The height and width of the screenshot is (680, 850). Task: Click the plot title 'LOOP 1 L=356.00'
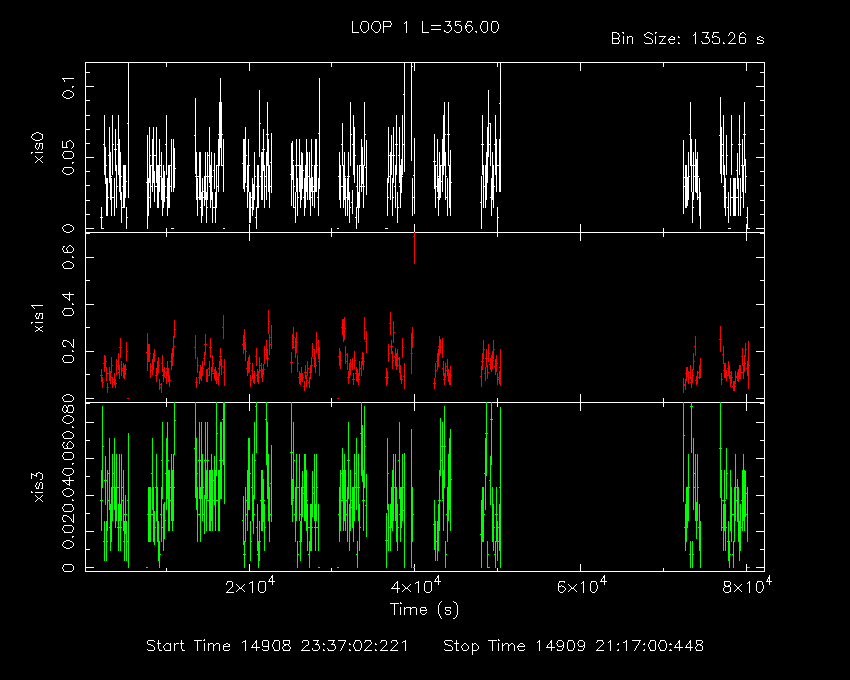click(x=425, y=28)
